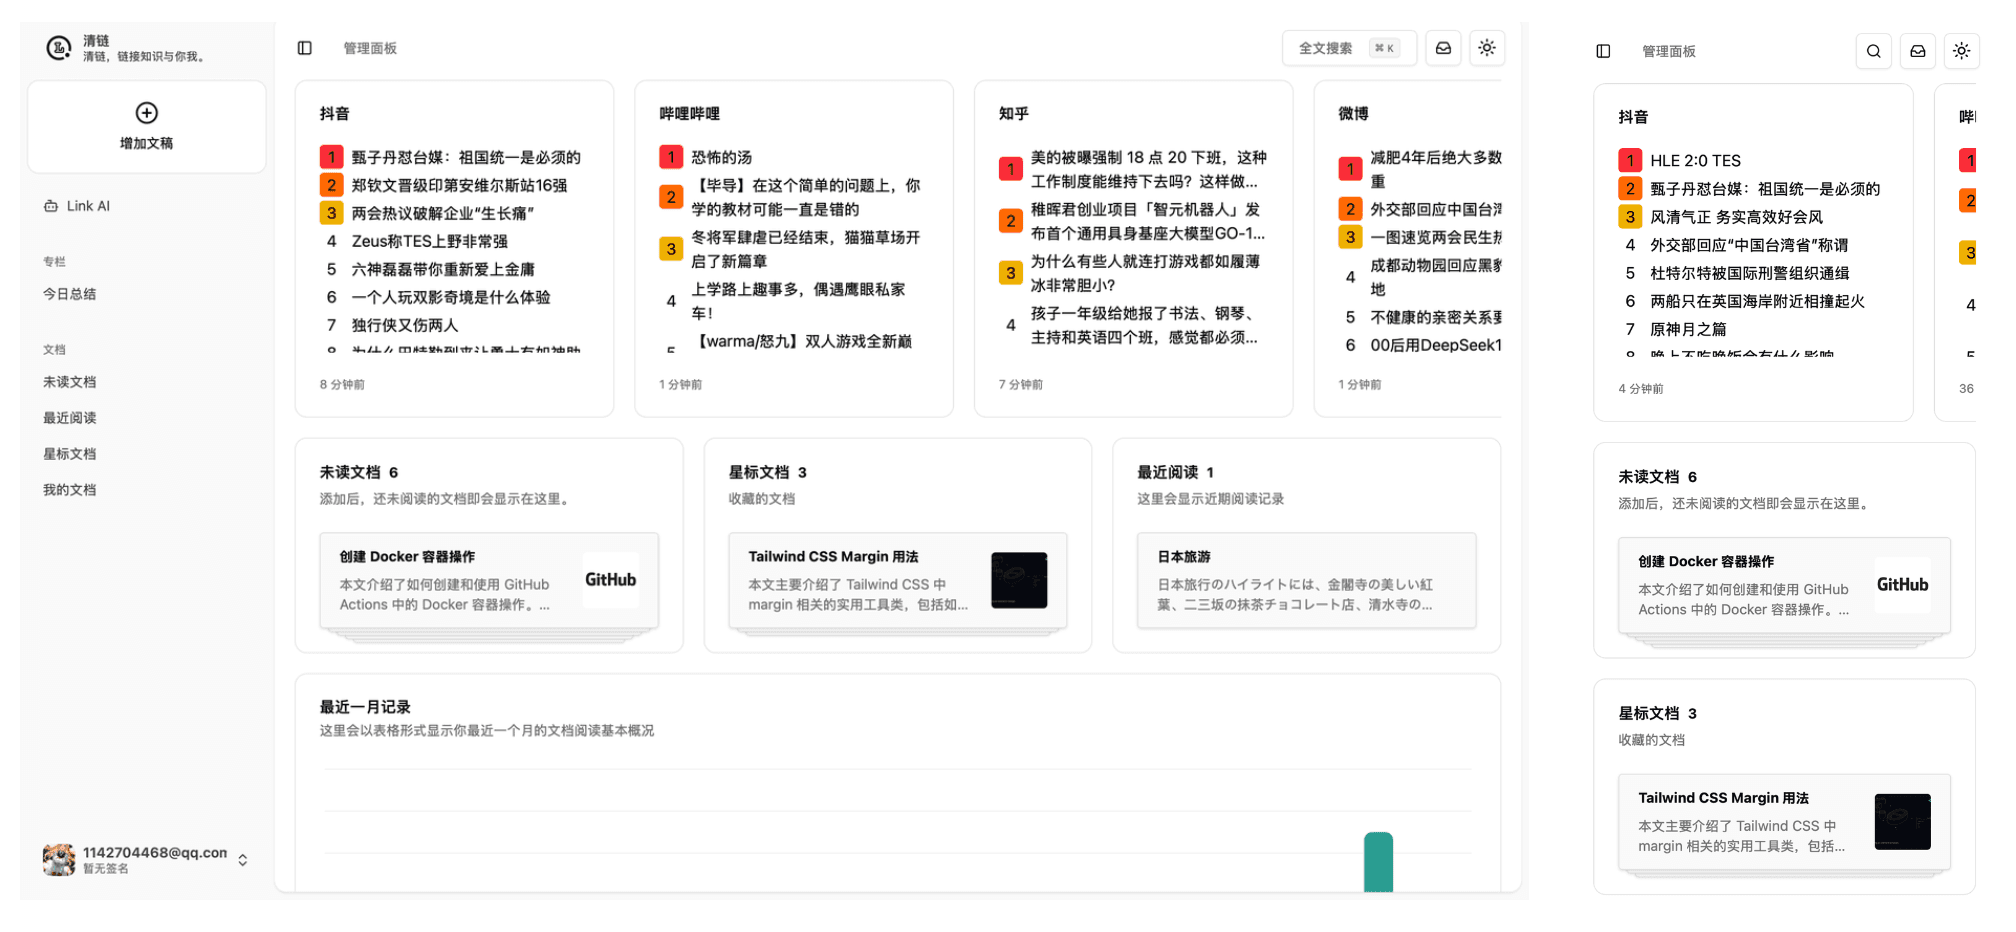Open 抖音 item 一个人玩双影奇境是什么体验

pos(451,297)
